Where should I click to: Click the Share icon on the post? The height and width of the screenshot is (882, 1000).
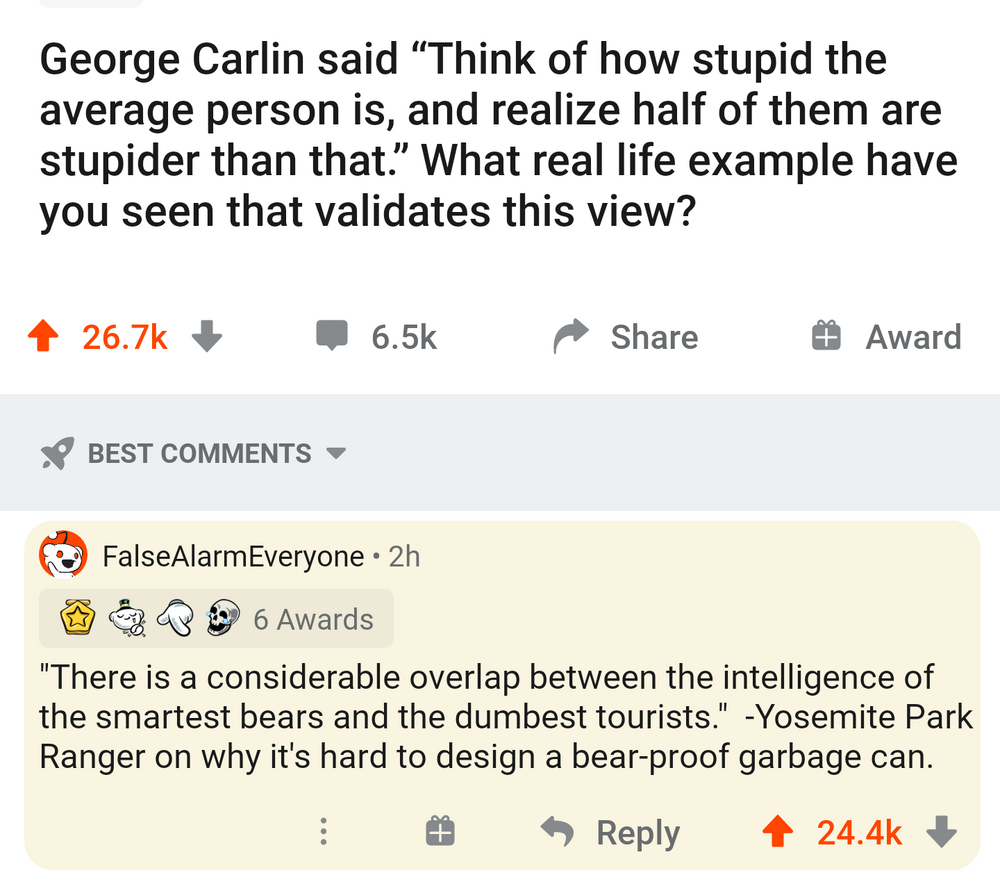[x=571, y=336]
